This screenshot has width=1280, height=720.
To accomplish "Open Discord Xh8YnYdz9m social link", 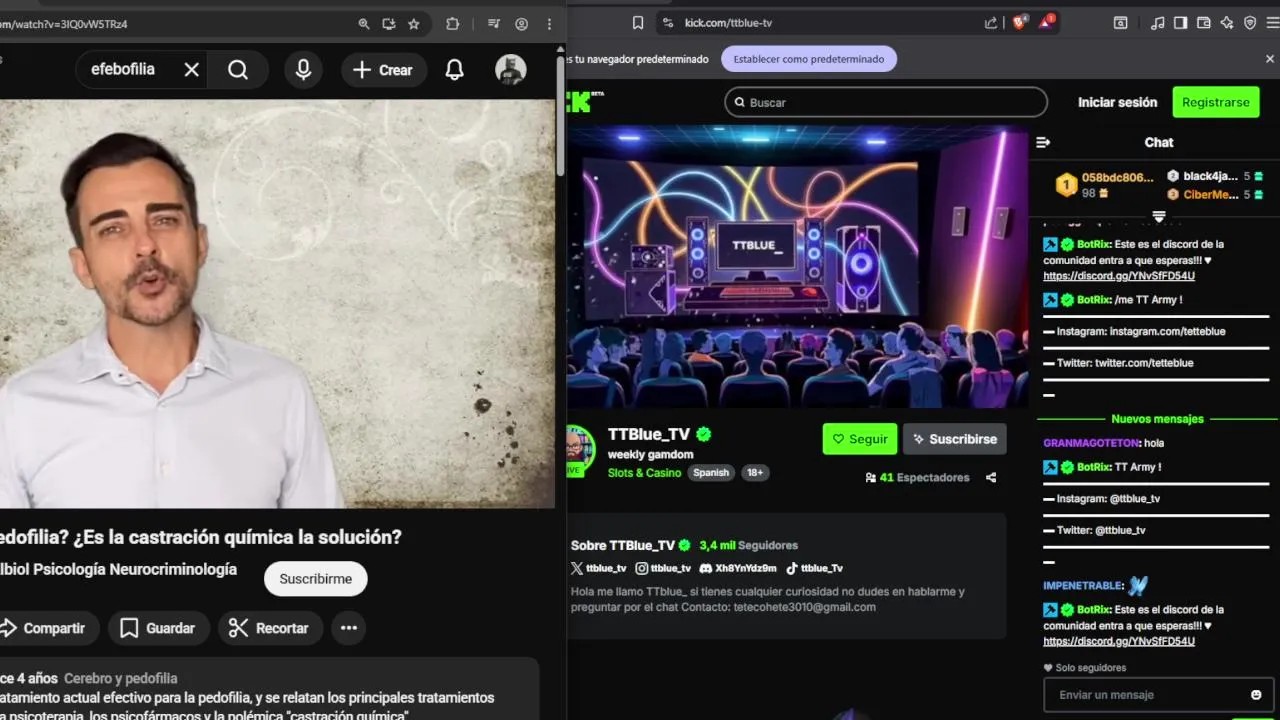I will tap(738, 568).
